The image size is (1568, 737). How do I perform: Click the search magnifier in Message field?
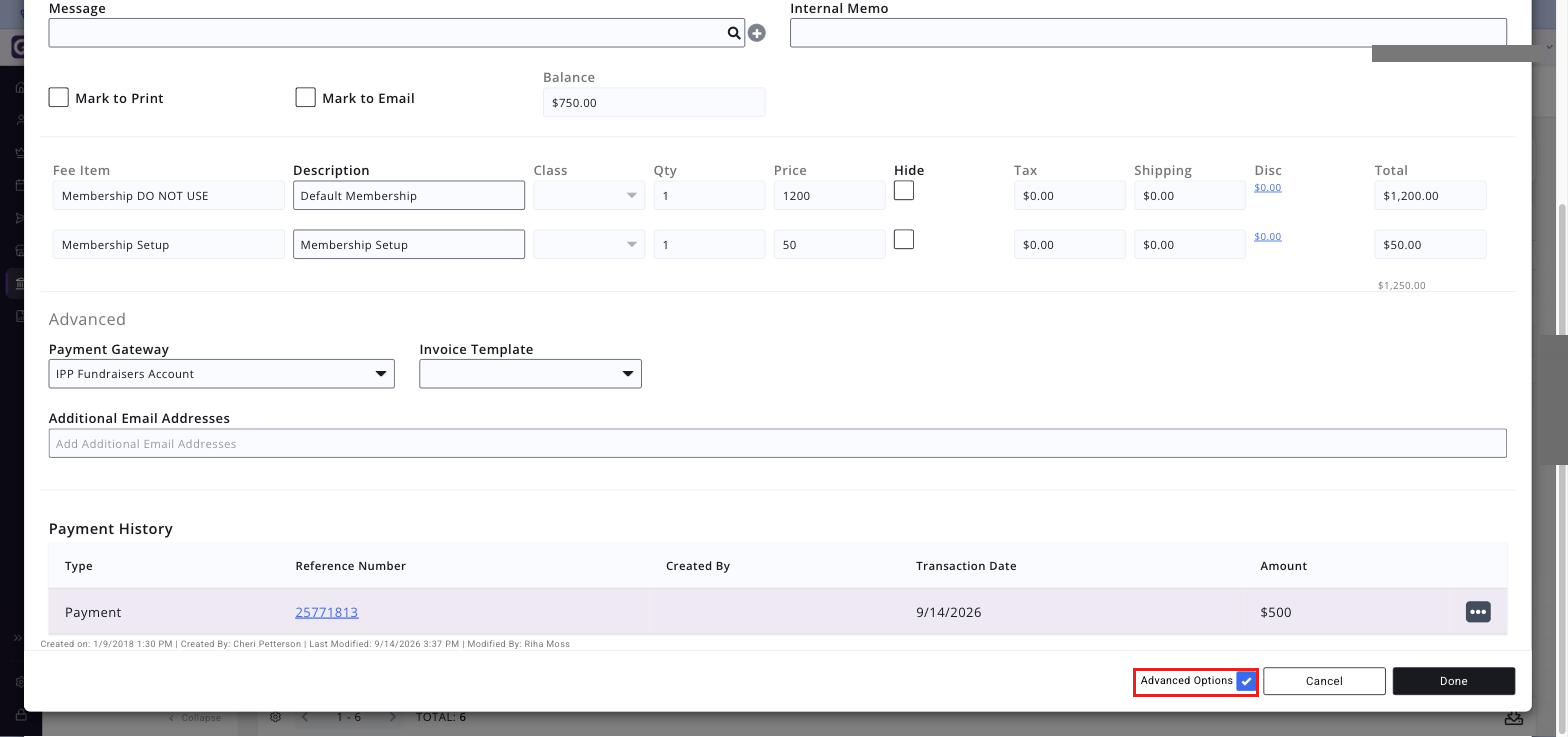[734, 33]
